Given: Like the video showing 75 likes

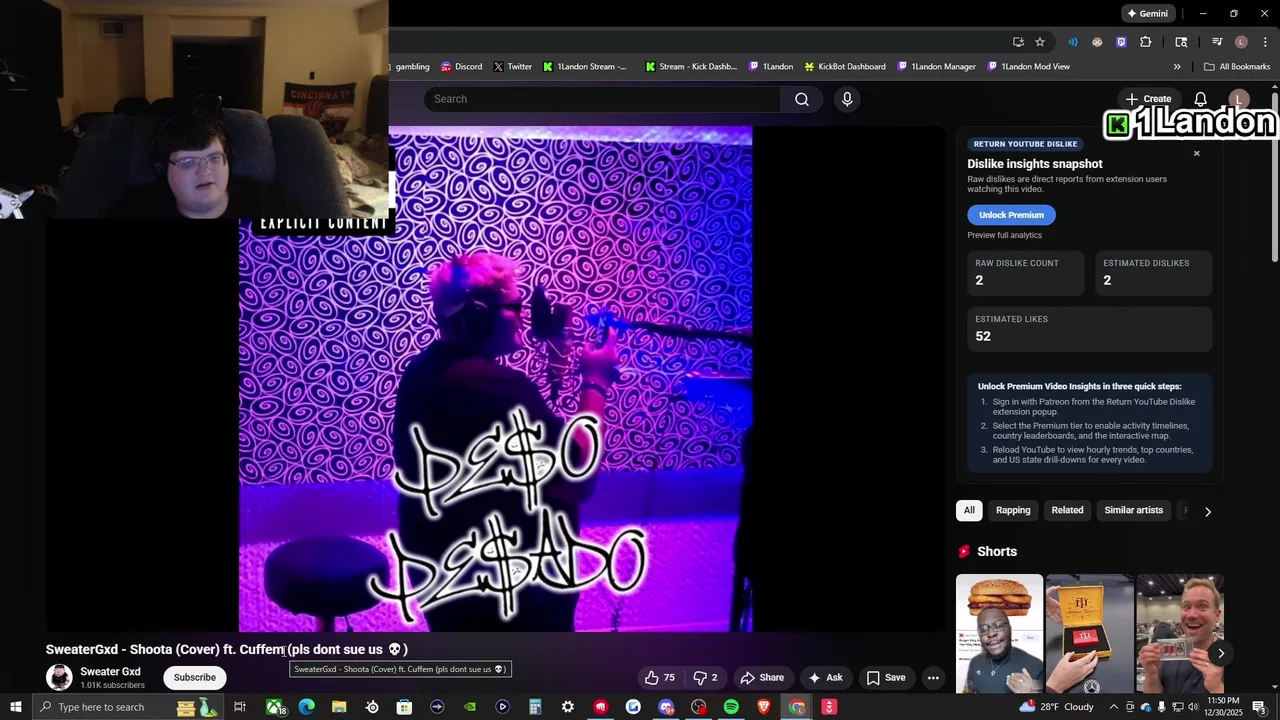Looking at the screenshot, I should [660, 677].
